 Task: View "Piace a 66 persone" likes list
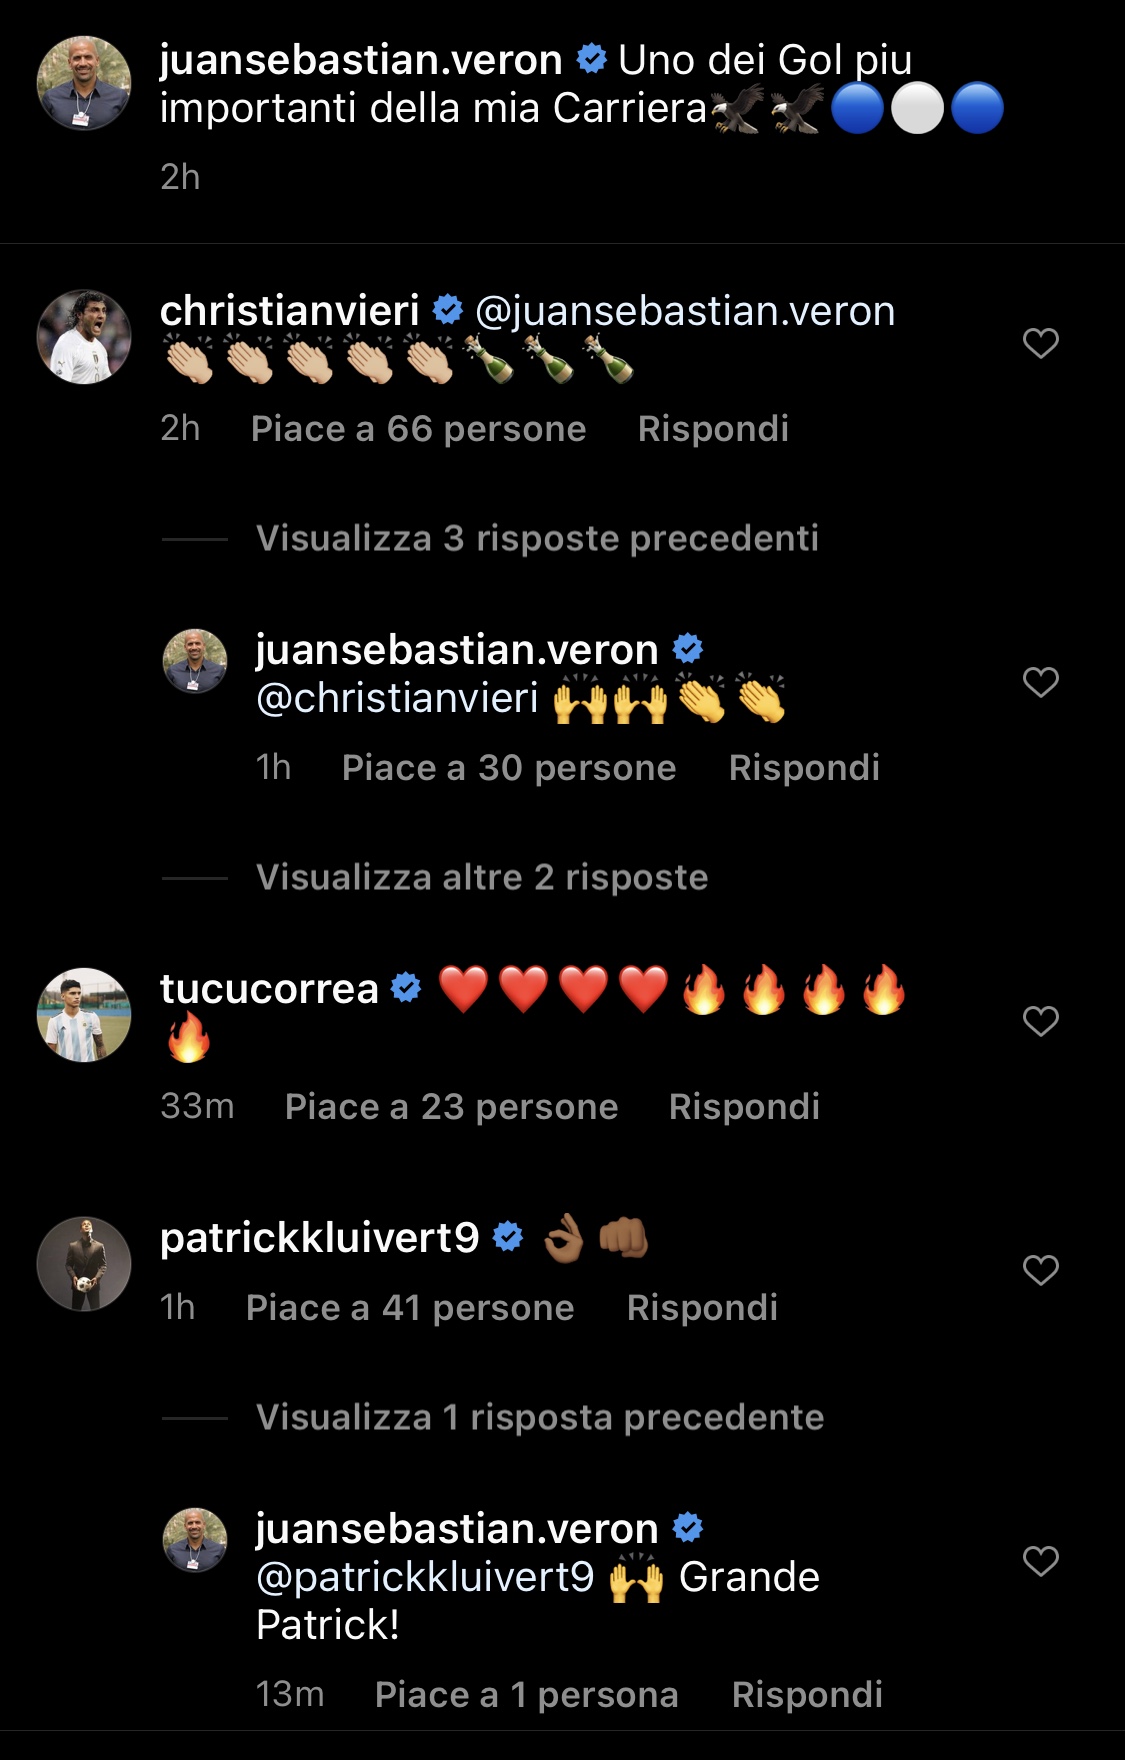419,429
